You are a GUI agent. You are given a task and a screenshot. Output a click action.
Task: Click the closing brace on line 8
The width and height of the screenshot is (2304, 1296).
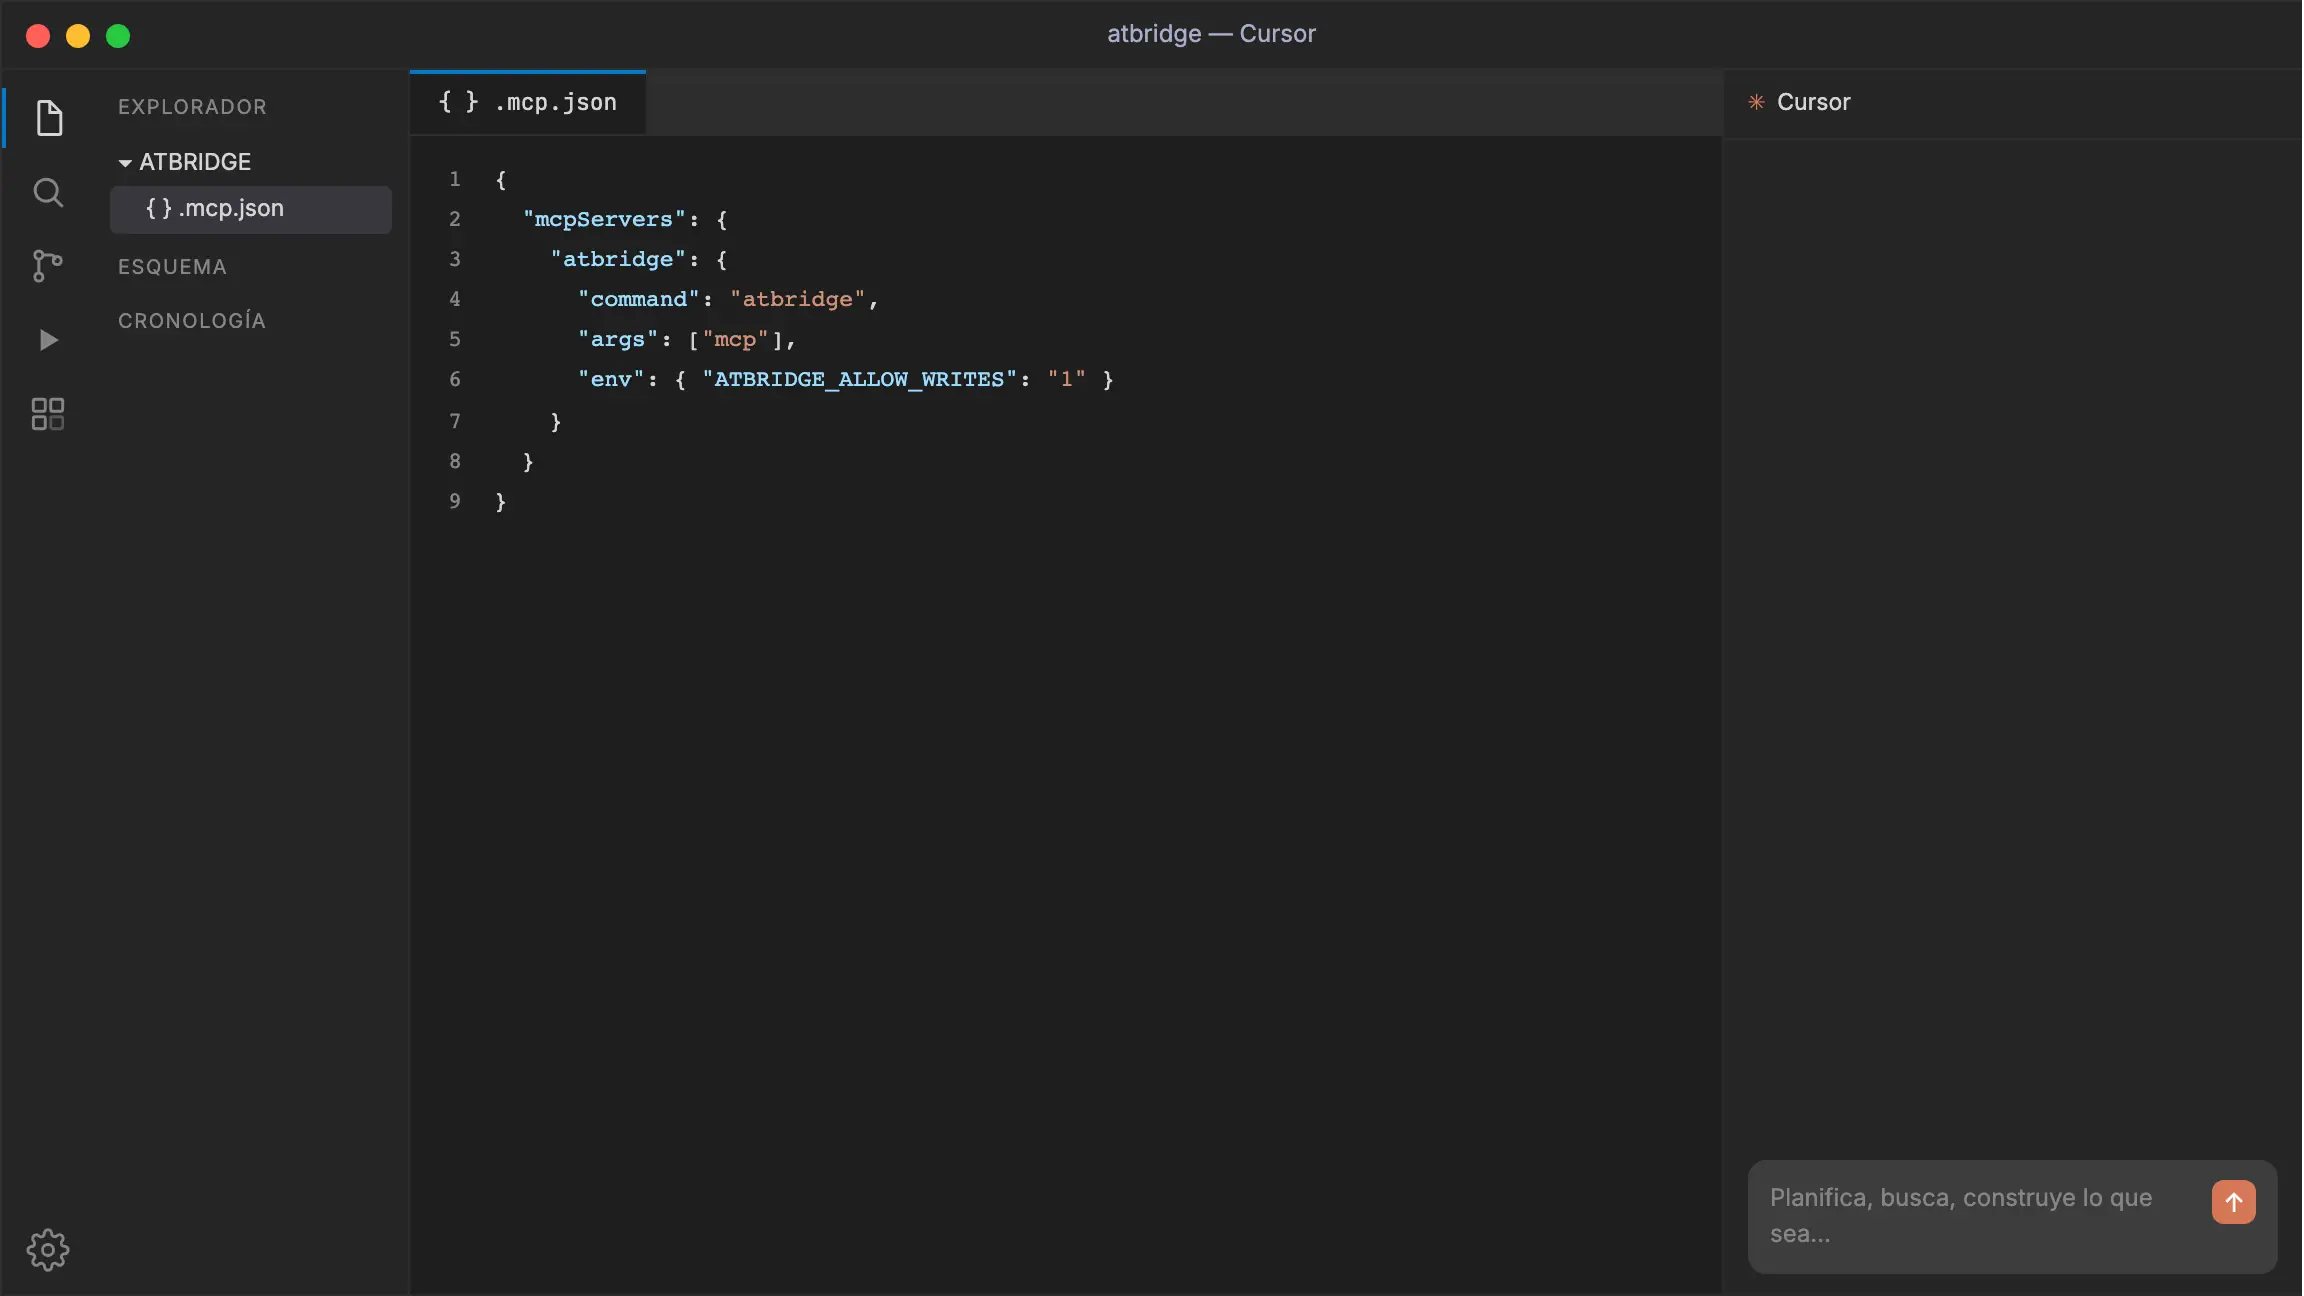point(528,462)
